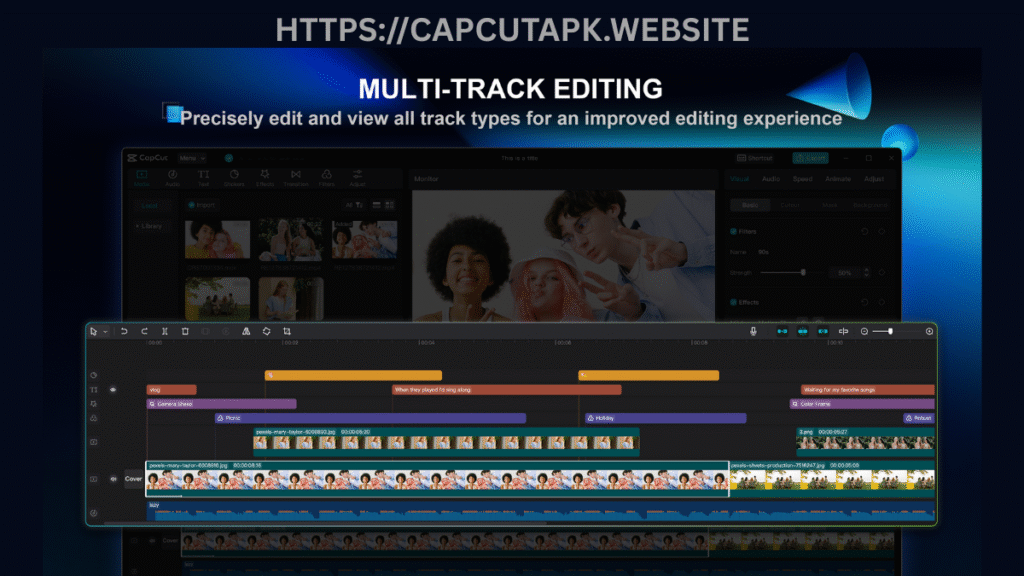Open the Text tab in top toolbar

coord(203,178)
